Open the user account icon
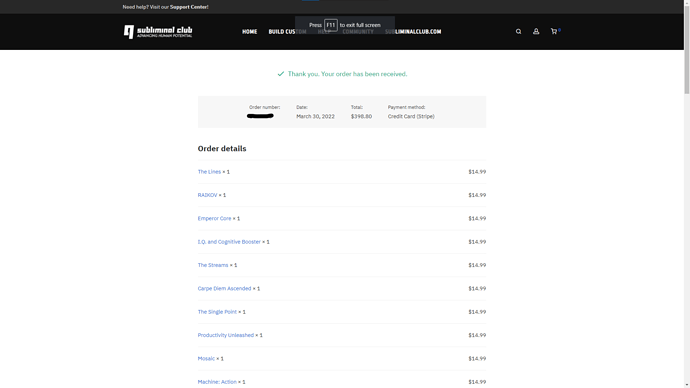This screenshot has width=690, height=388. point(536,31)
